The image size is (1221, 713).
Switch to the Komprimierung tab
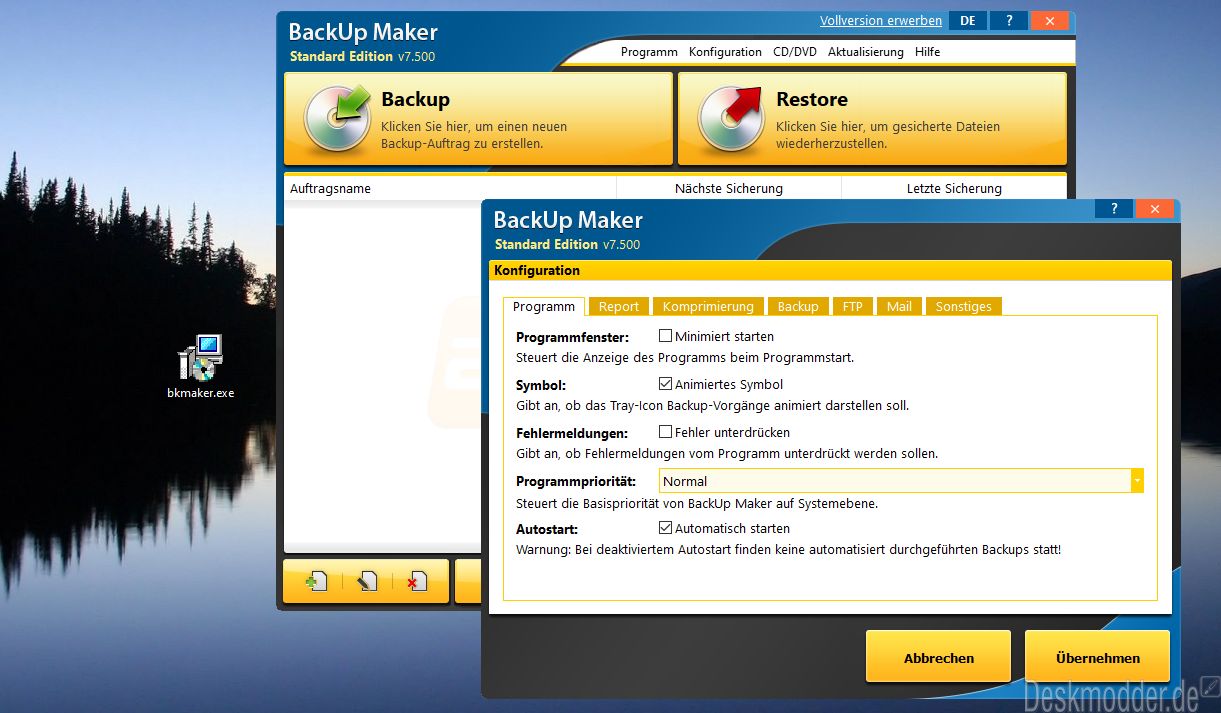(x=708, y=306)
